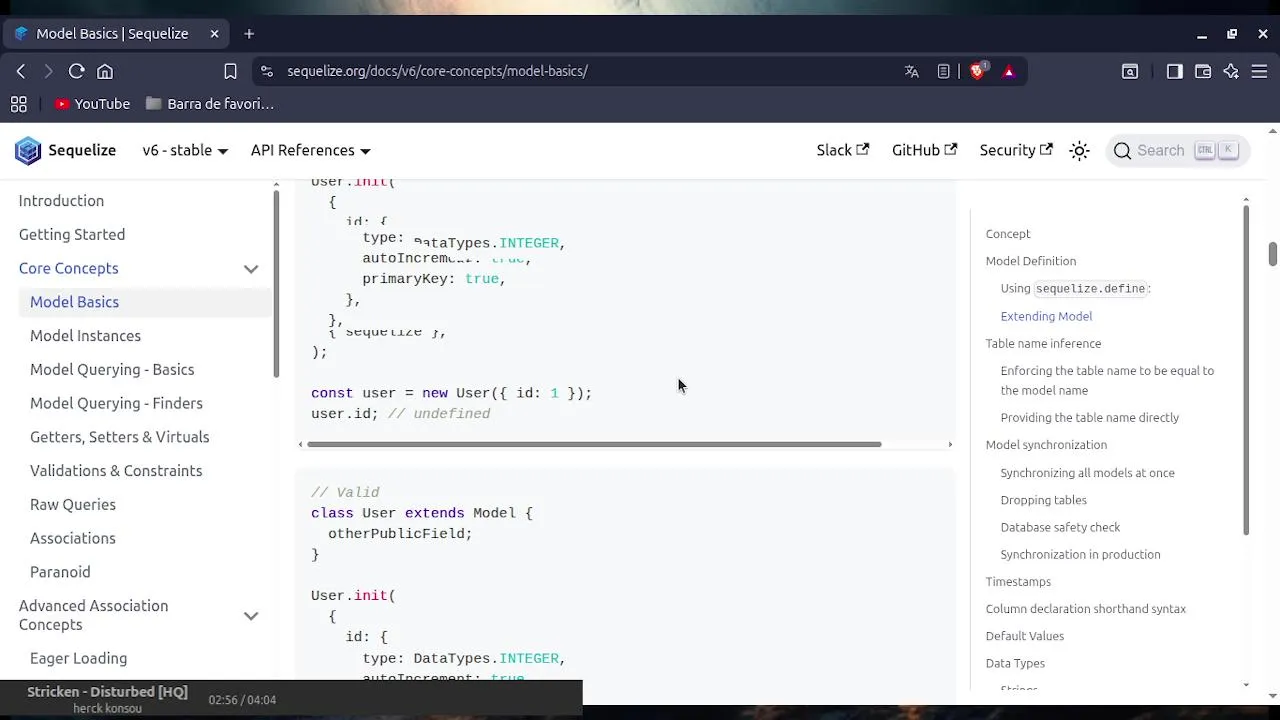The width and height of the screenshot is (1280, 720).
Task: Collapse the Core Concepts category
Action: [x=251, y=269]
